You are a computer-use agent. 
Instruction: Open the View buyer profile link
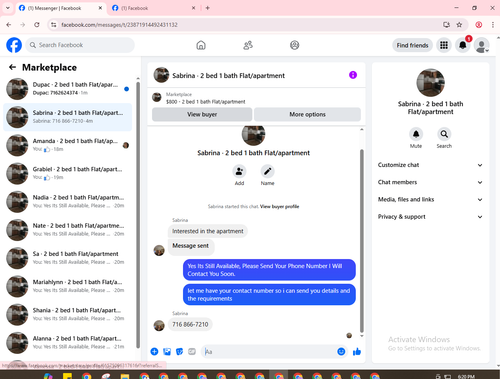coord(279,207)
